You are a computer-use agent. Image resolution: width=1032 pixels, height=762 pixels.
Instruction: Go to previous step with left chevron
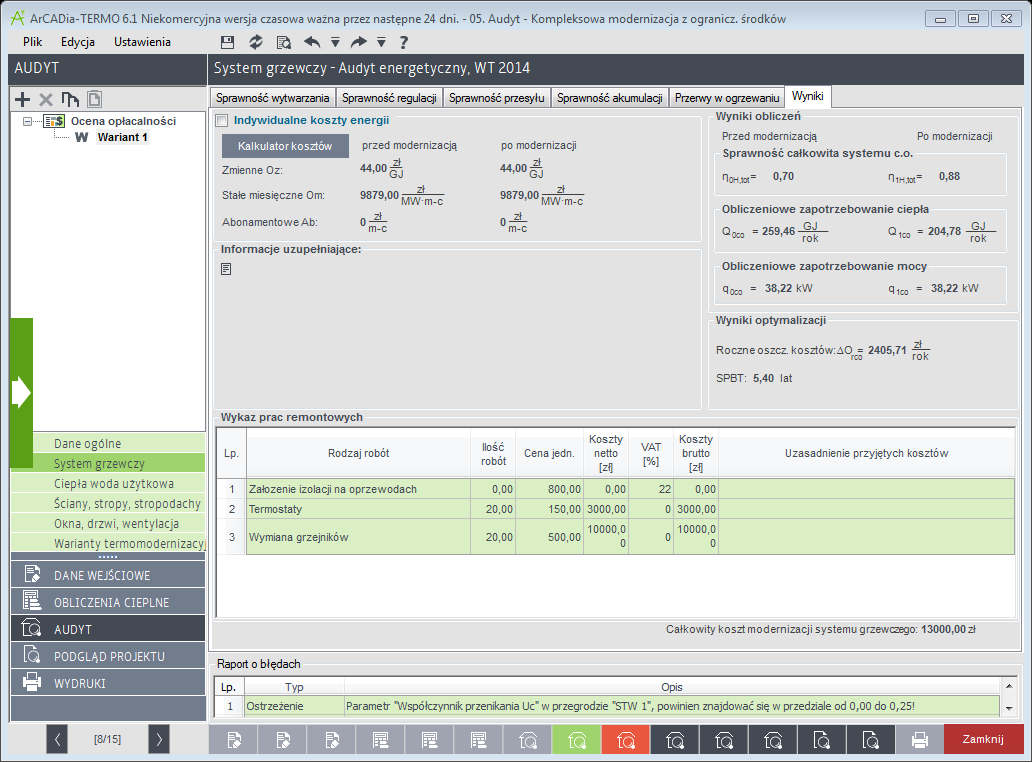[57, 739]
